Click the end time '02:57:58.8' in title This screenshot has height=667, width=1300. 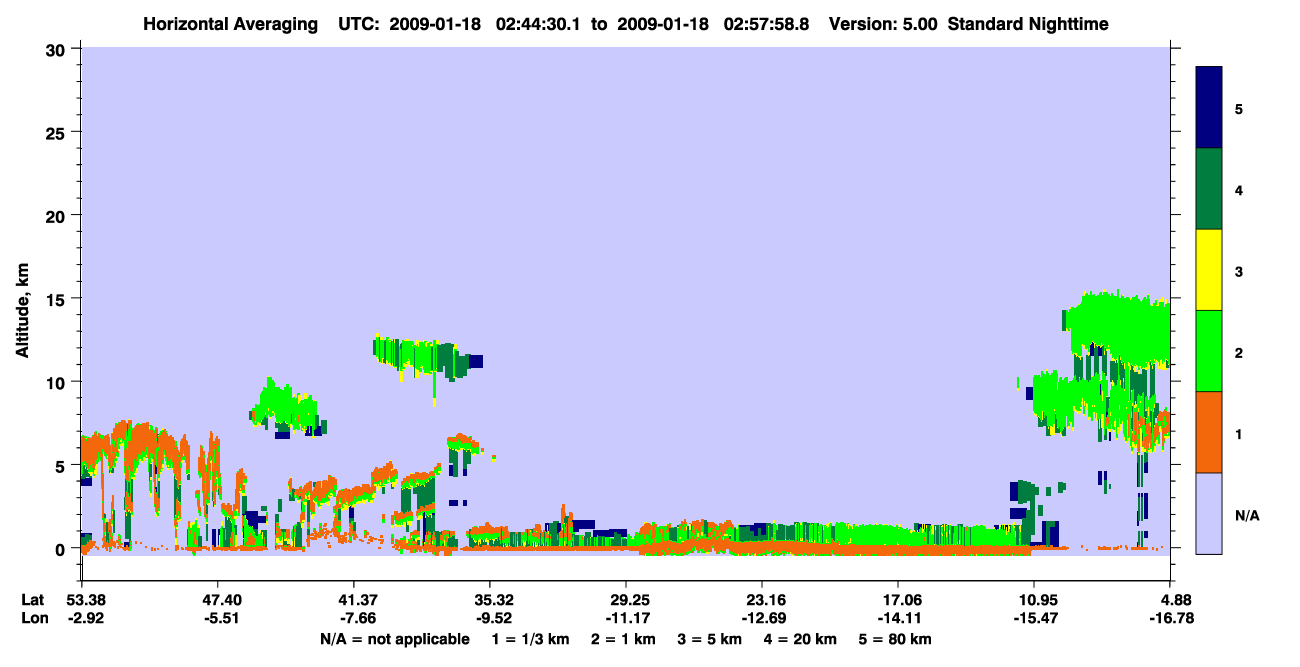click(766, 23)
